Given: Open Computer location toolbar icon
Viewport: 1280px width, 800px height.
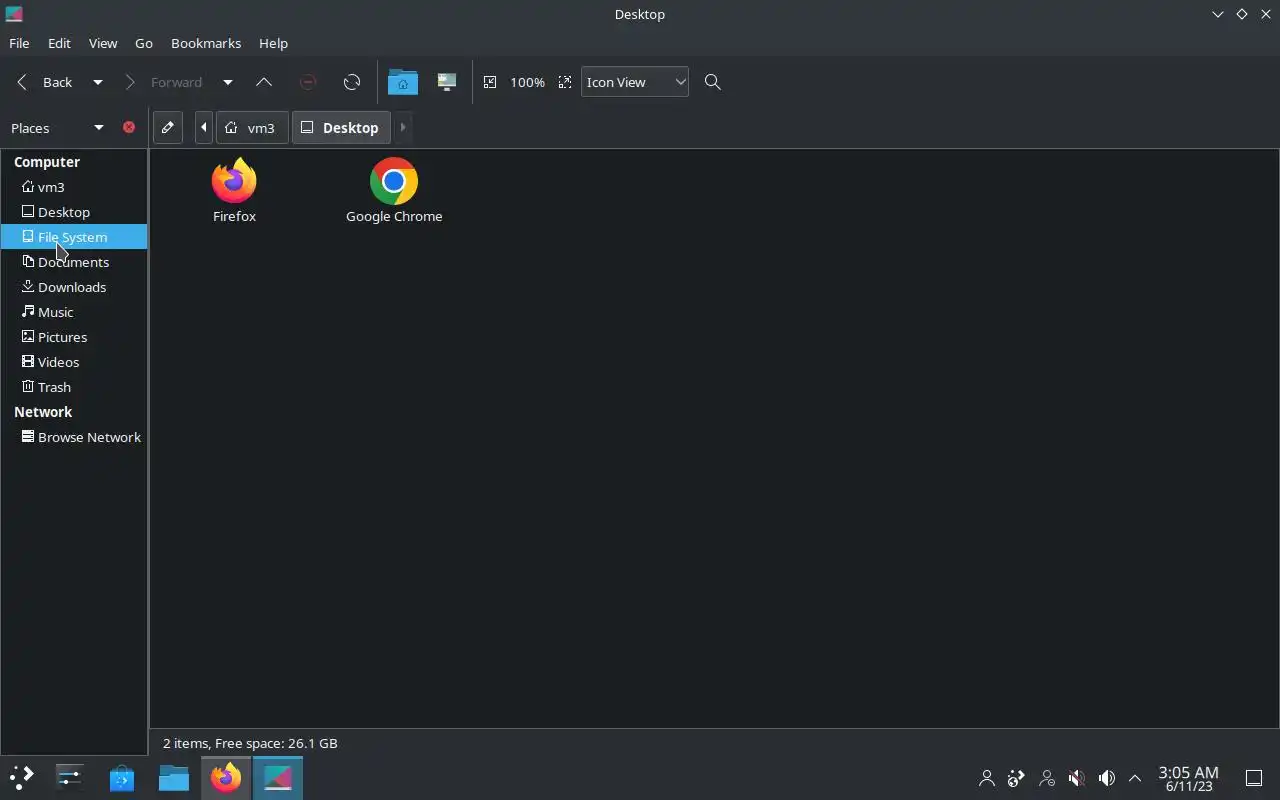Looking at the screenshot, I should (447, 82).
